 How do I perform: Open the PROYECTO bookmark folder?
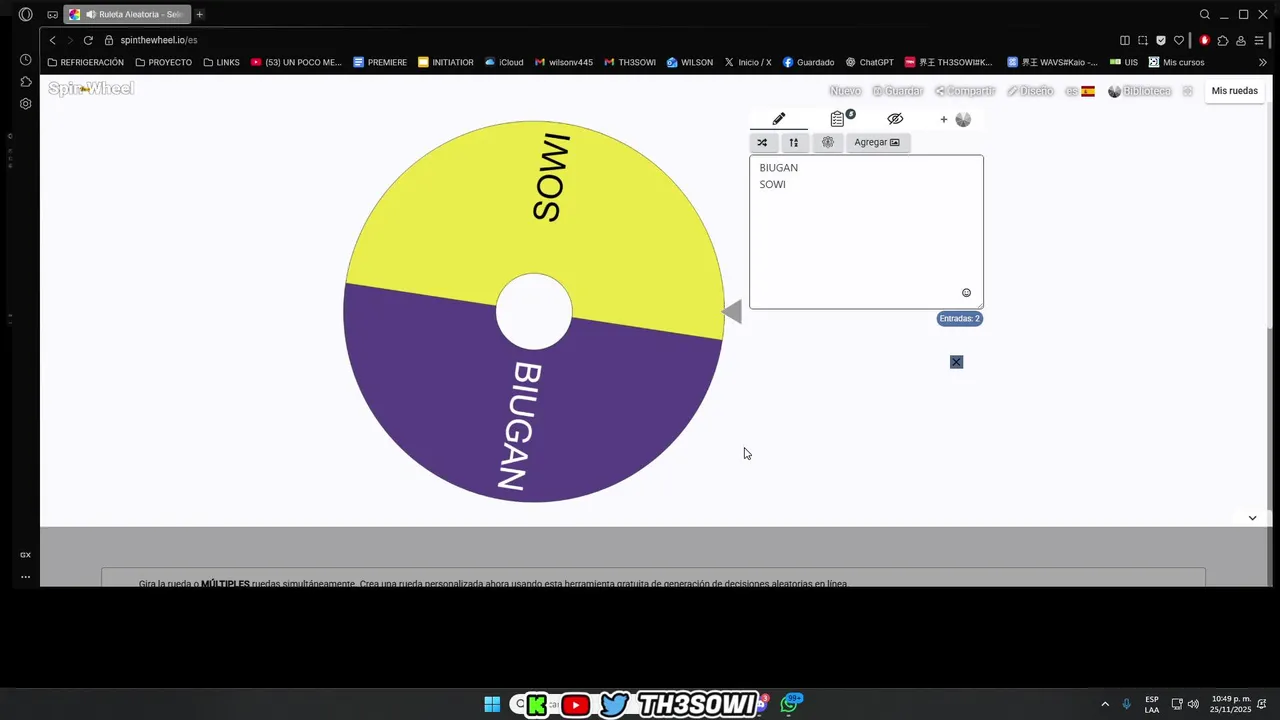click(x=163, y=62)
